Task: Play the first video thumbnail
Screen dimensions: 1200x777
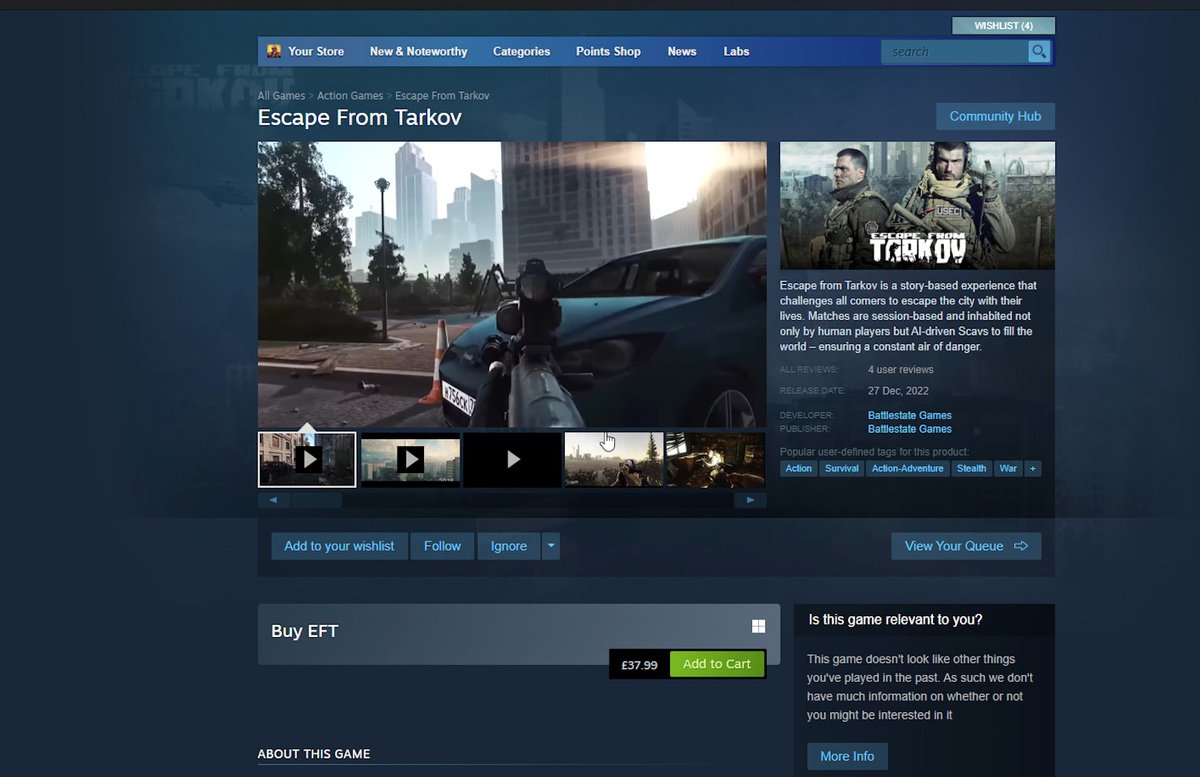Action: pyautogui.click(x=307, y=459)
